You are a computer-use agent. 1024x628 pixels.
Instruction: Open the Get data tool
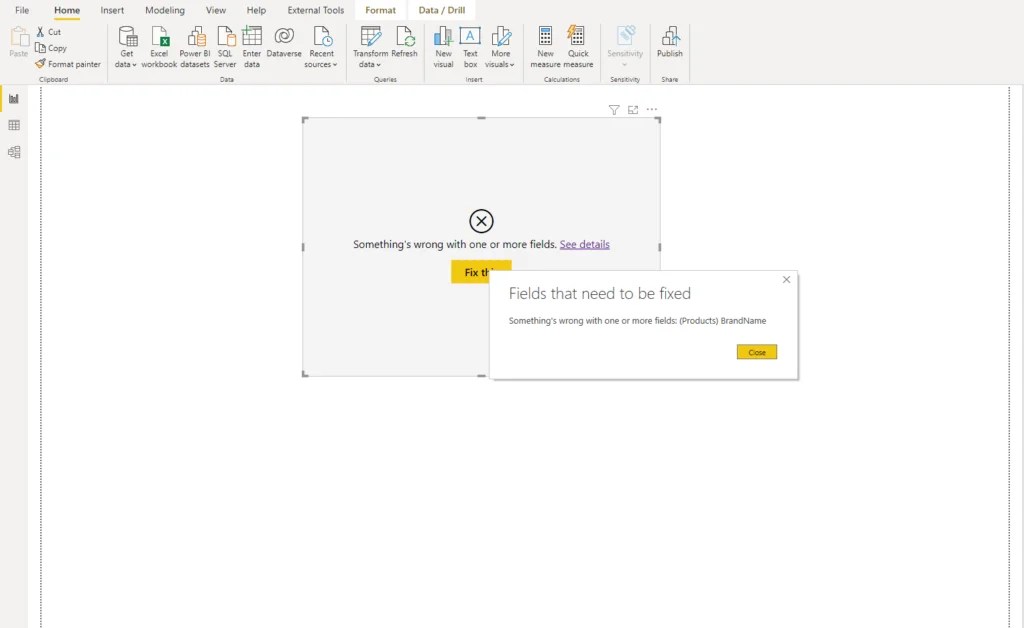[126, 47]
